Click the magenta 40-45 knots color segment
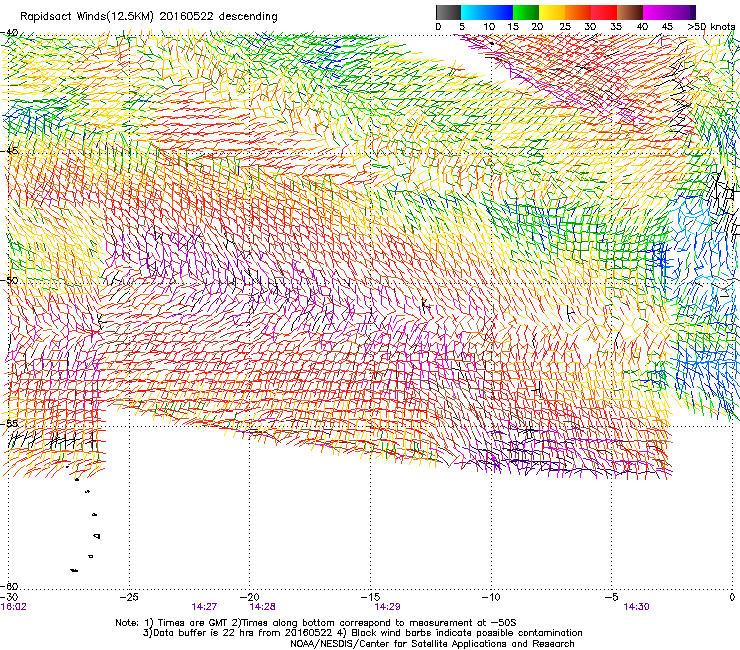 click(656, 12)
